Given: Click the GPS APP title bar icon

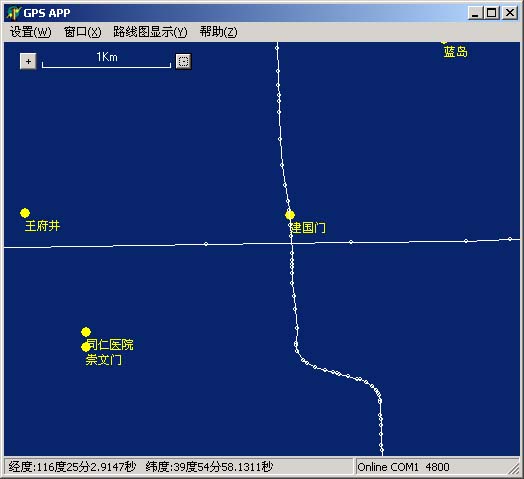Looking at the screenshot, I should coord(14,13).
